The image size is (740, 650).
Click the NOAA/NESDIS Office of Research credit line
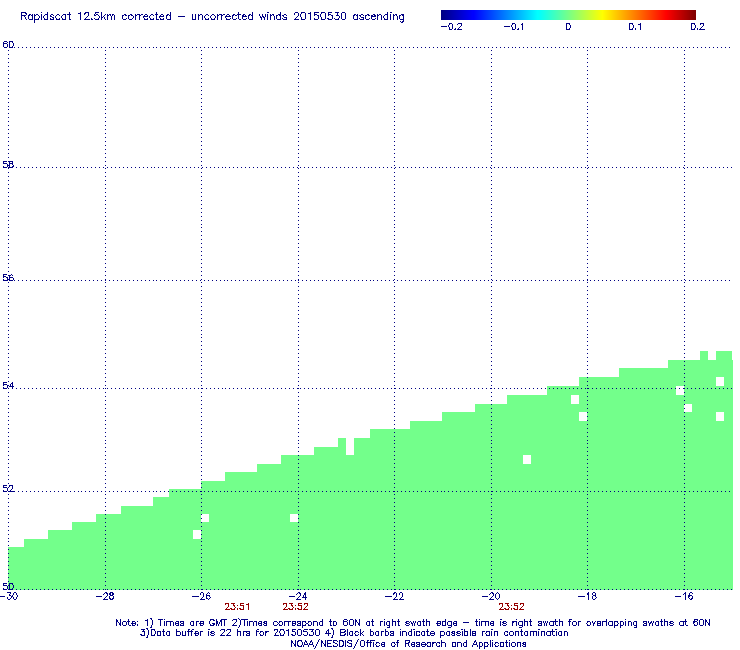tap(408, 644)
